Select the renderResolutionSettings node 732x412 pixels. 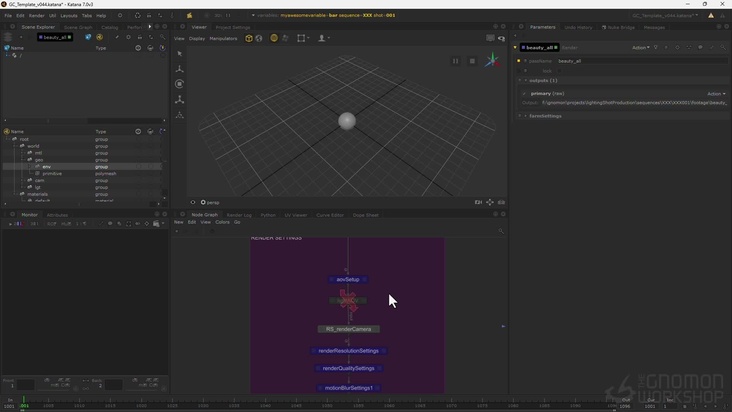click(348, 351)
